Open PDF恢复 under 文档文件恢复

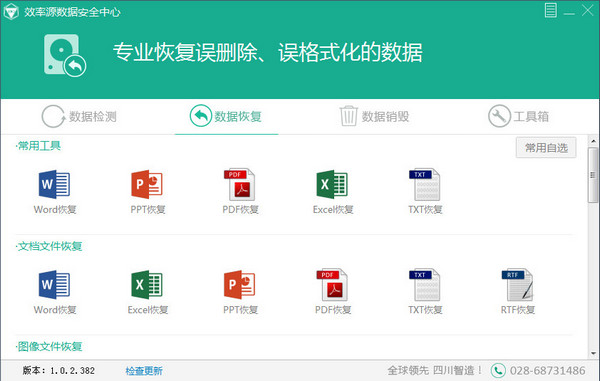click(x=333, y=291)
